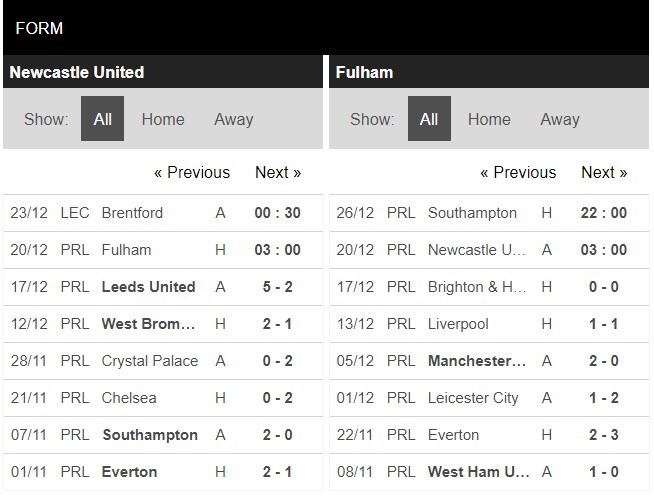
Task: Go to Previous Newcastle United matches
Action: pos(192,173)
